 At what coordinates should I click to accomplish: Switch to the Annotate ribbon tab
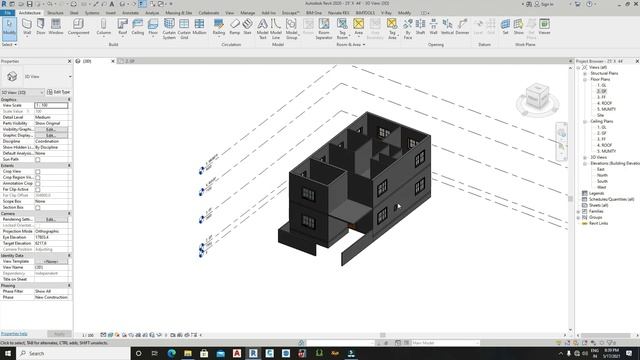point(131,13)
